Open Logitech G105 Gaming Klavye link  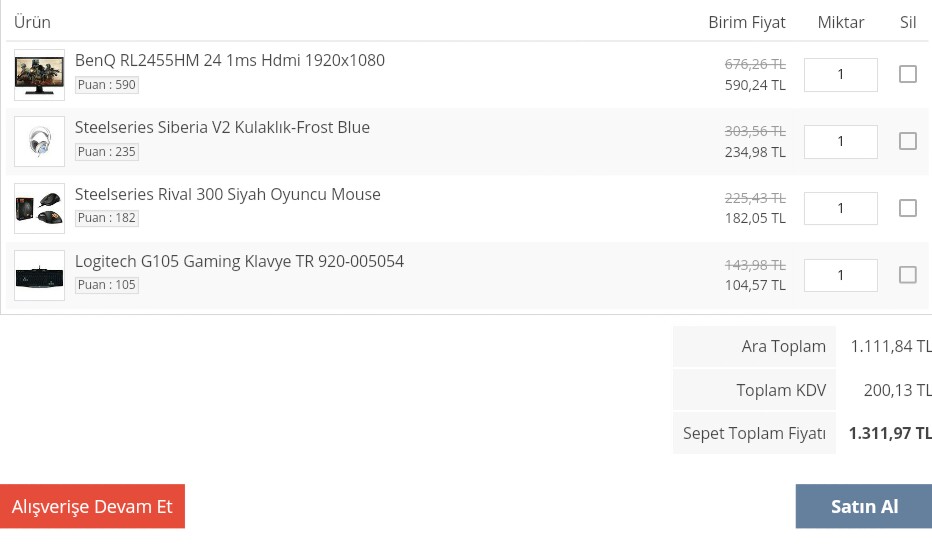pyautogui.click(x=239, y=262)
